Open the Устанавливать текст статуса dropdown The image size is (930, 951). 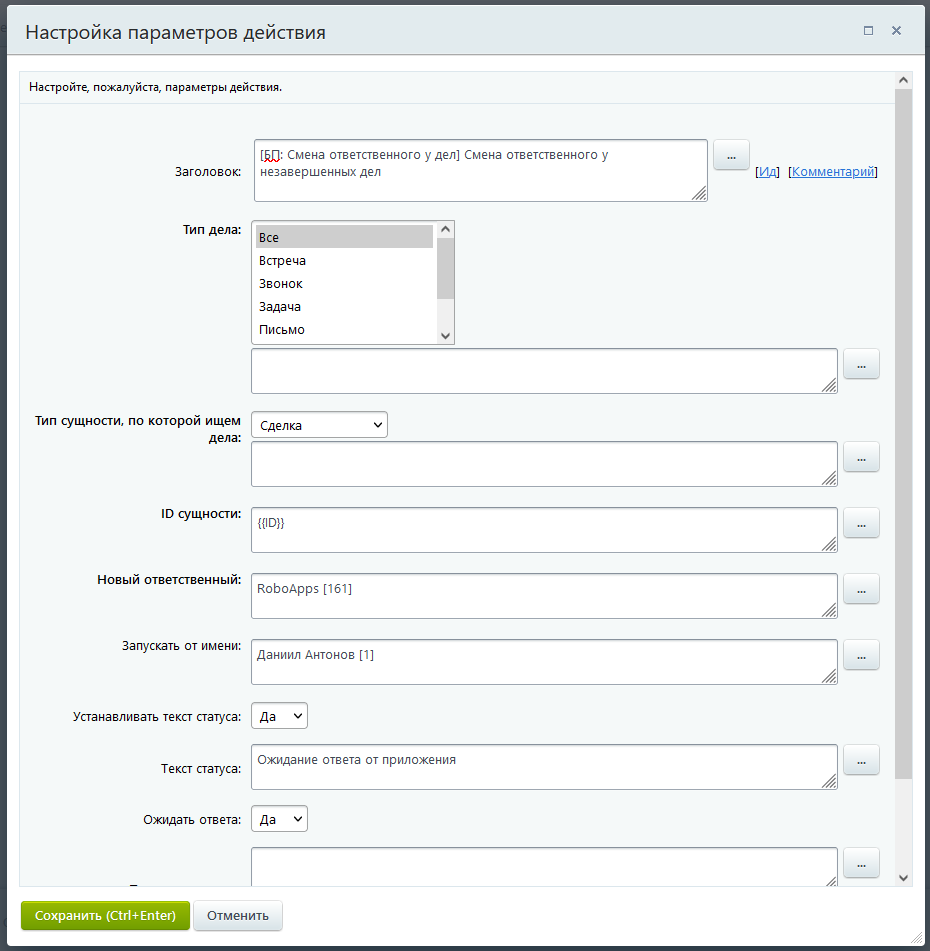click(279, 717)
